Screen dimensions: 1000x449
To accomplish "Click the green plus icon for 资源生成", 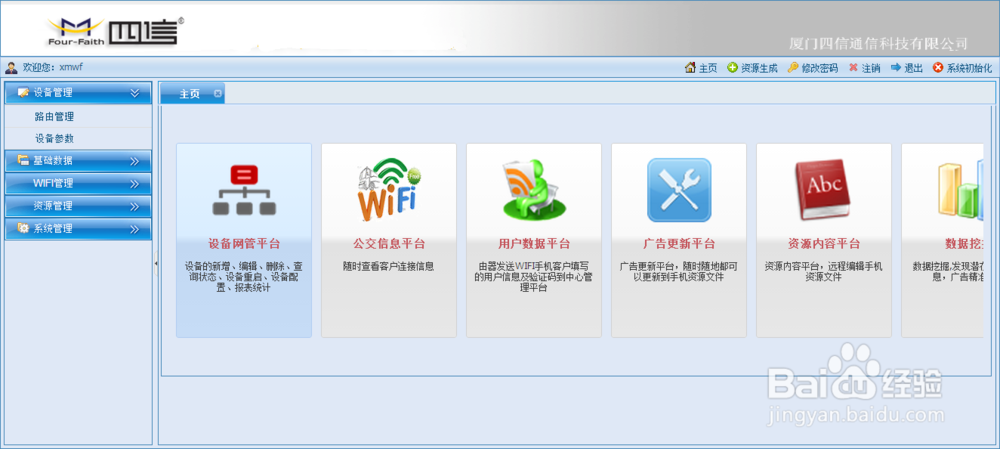I will point(732,68).
